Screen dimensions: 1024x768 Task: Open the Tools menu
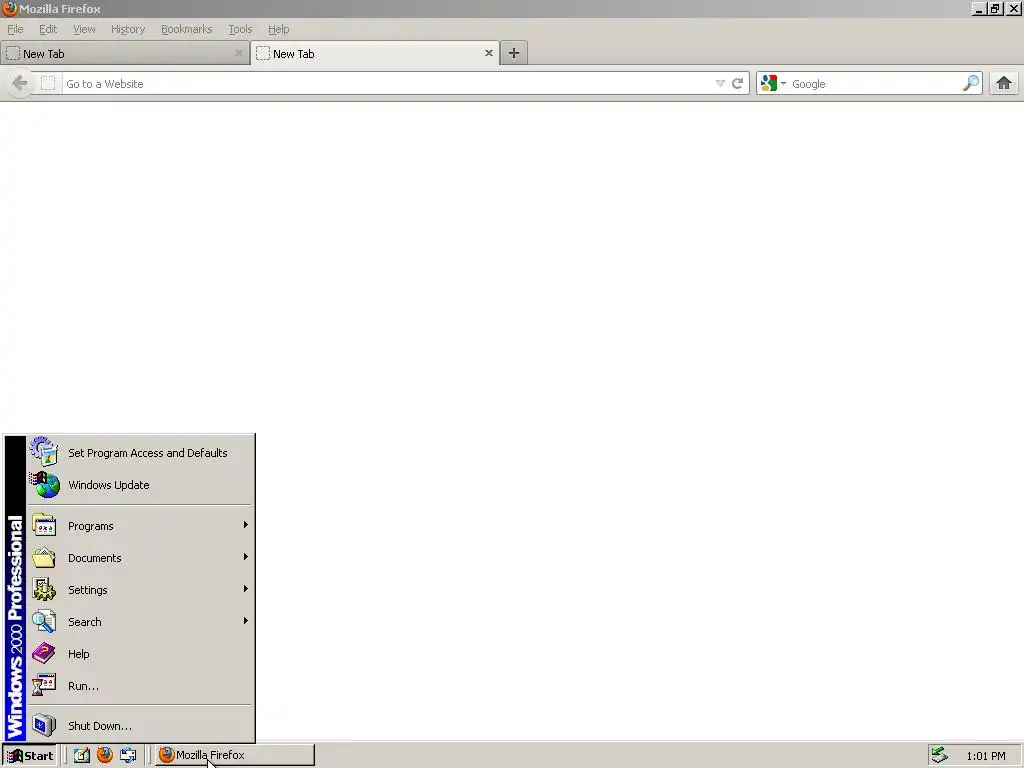click(x=240, y=29)
